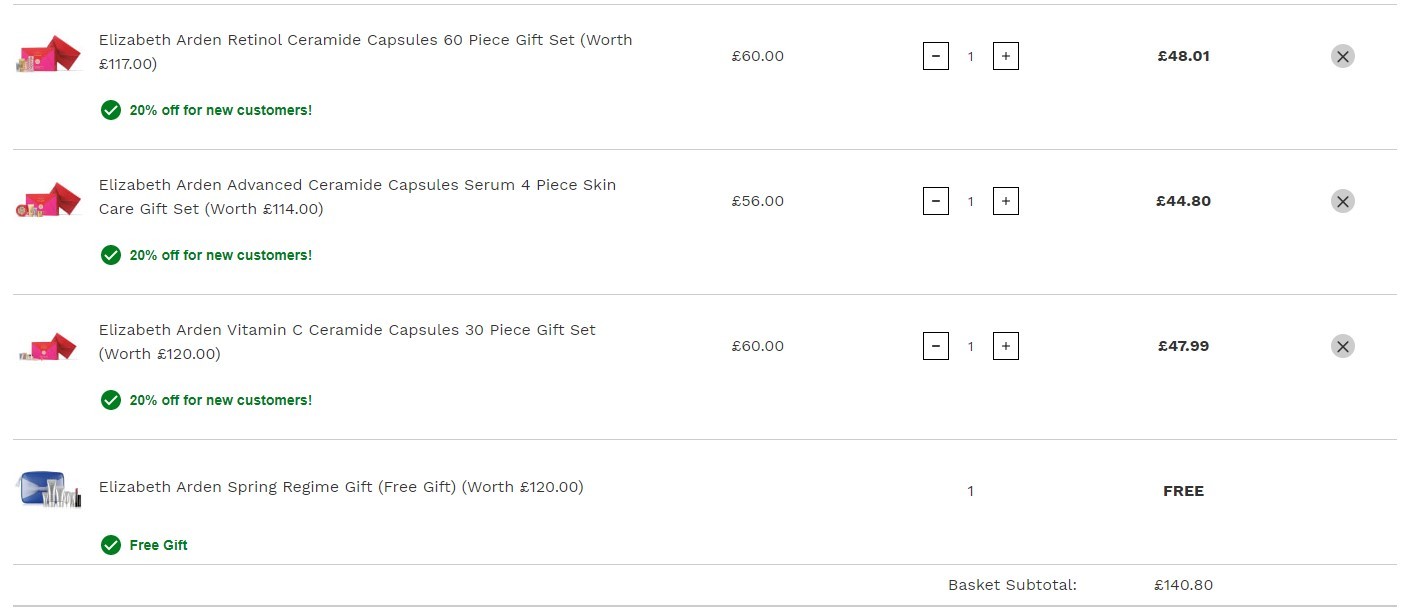Click the 20% off offer on Retinol set

coord(207,110)
